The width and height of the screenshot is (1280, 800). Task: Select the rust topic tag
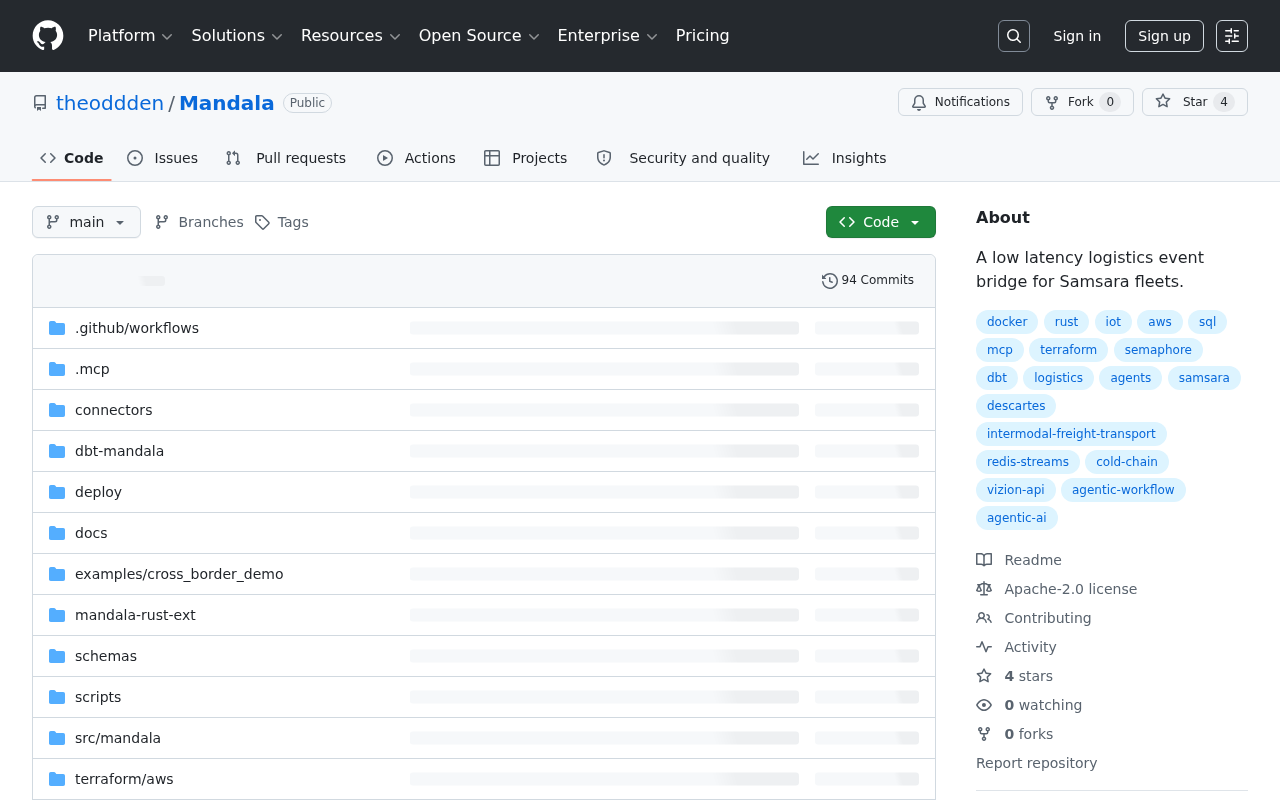(1066, 322)
